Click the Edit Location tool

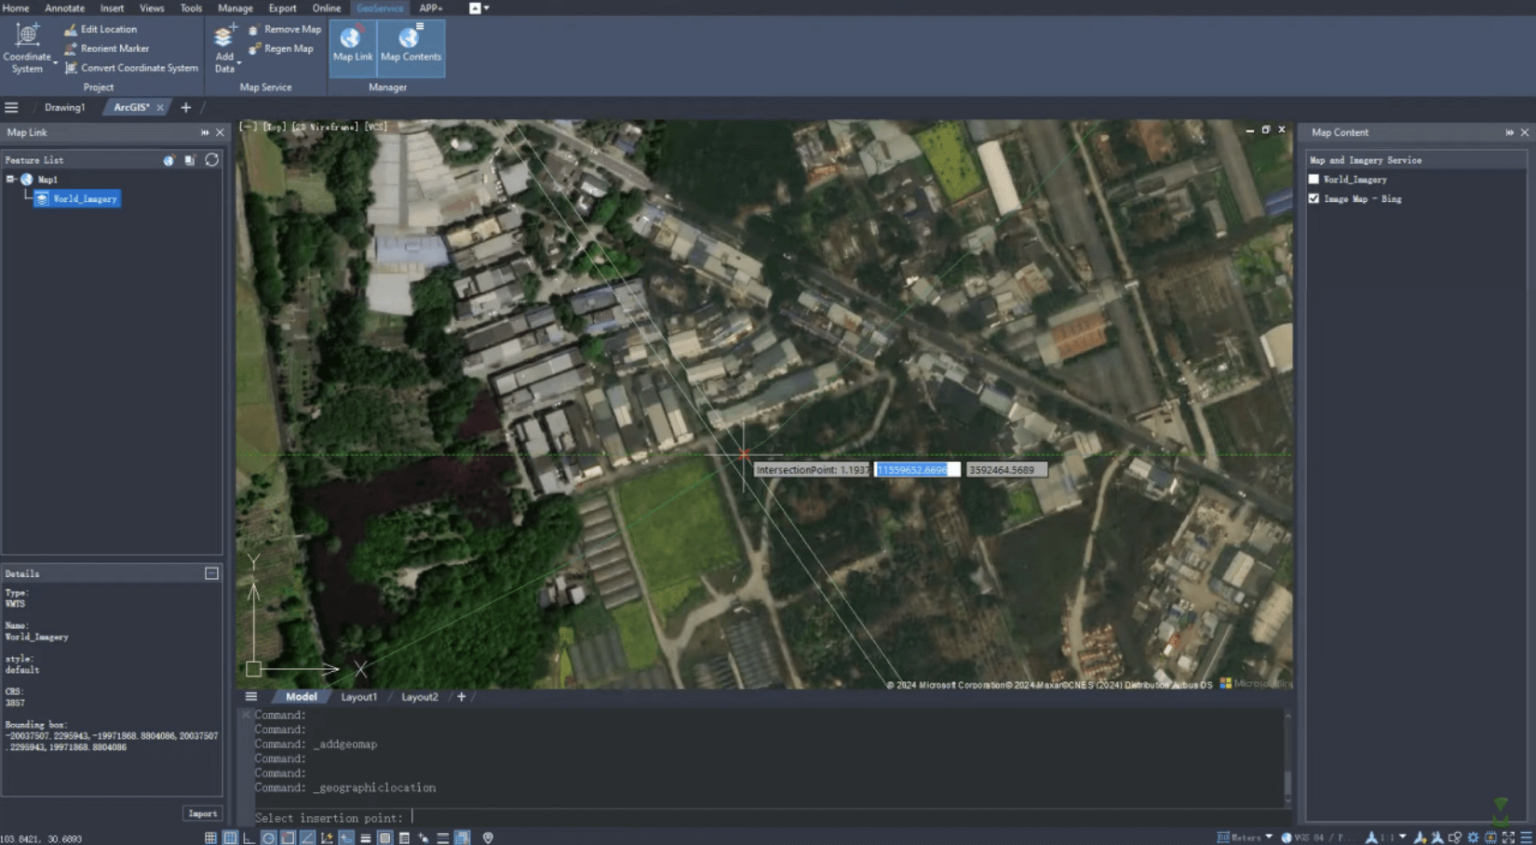pos(107,29)
